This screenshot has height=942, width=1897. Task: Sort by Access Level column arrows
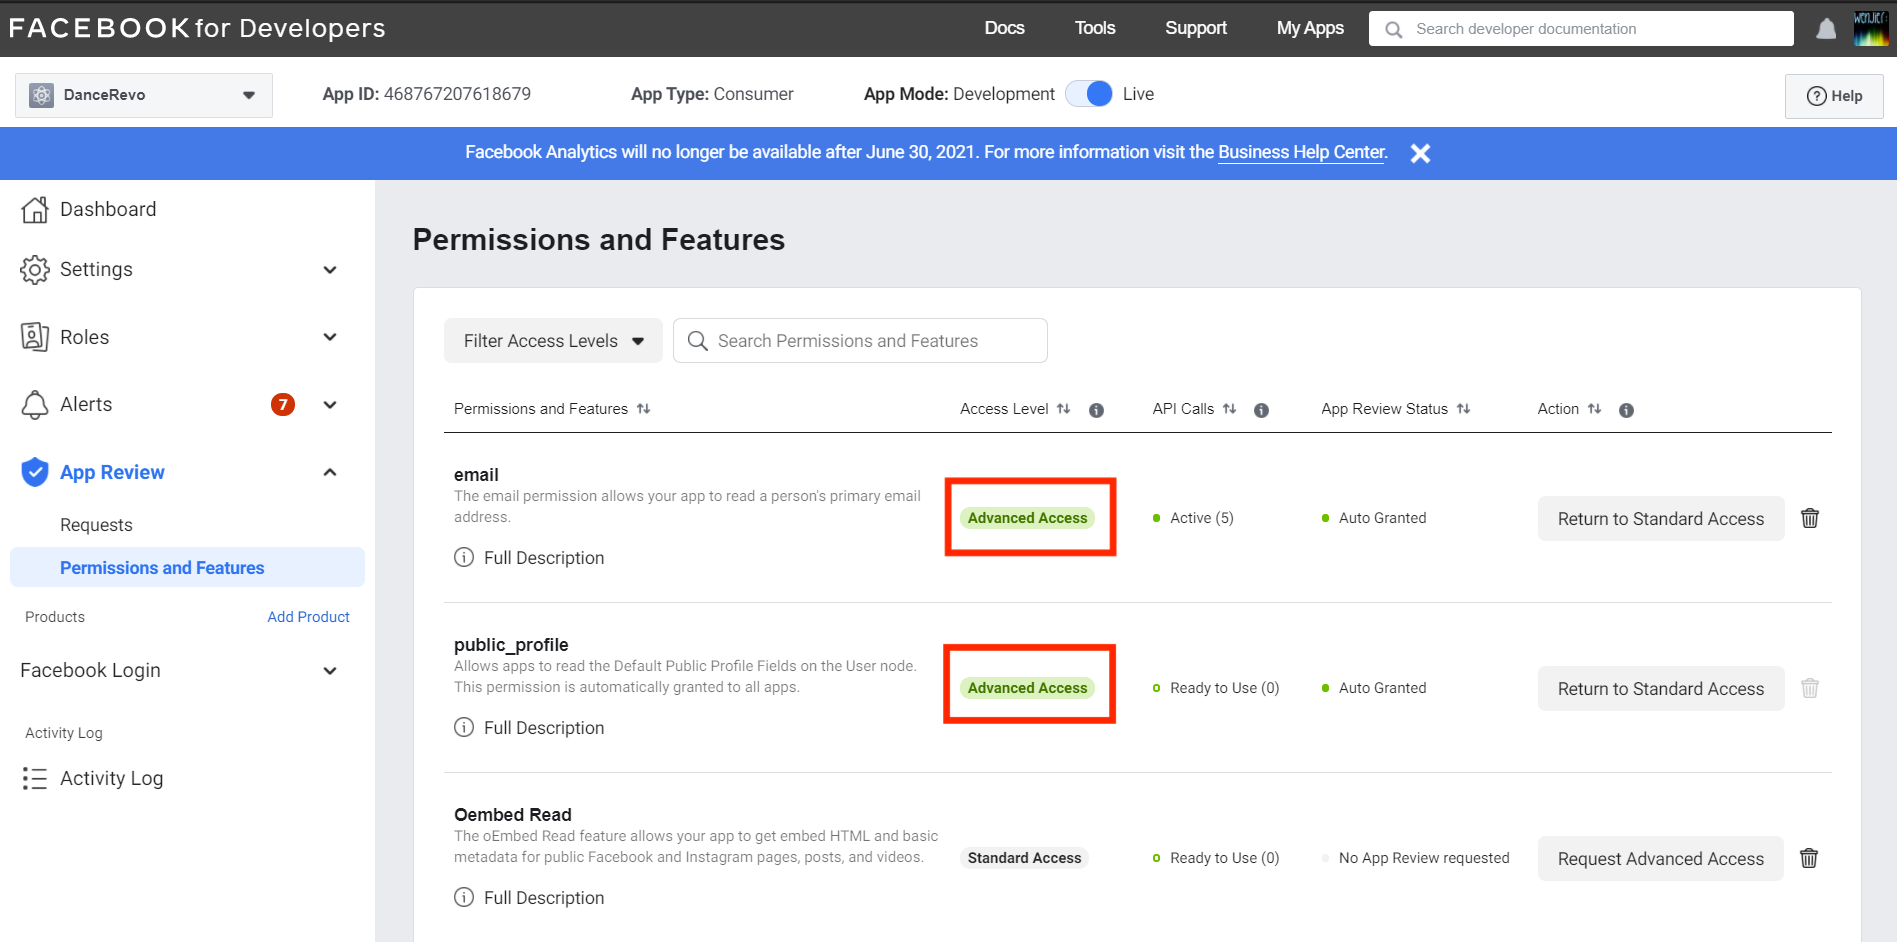[x=1064, y=409]
